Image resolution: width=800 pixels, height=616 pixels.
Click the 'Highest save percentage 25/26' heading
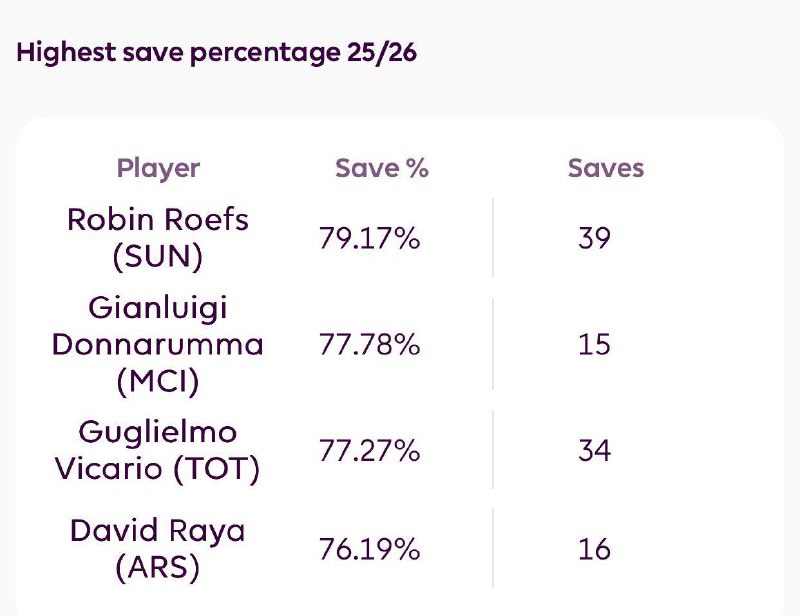click(x=216, y=53)
